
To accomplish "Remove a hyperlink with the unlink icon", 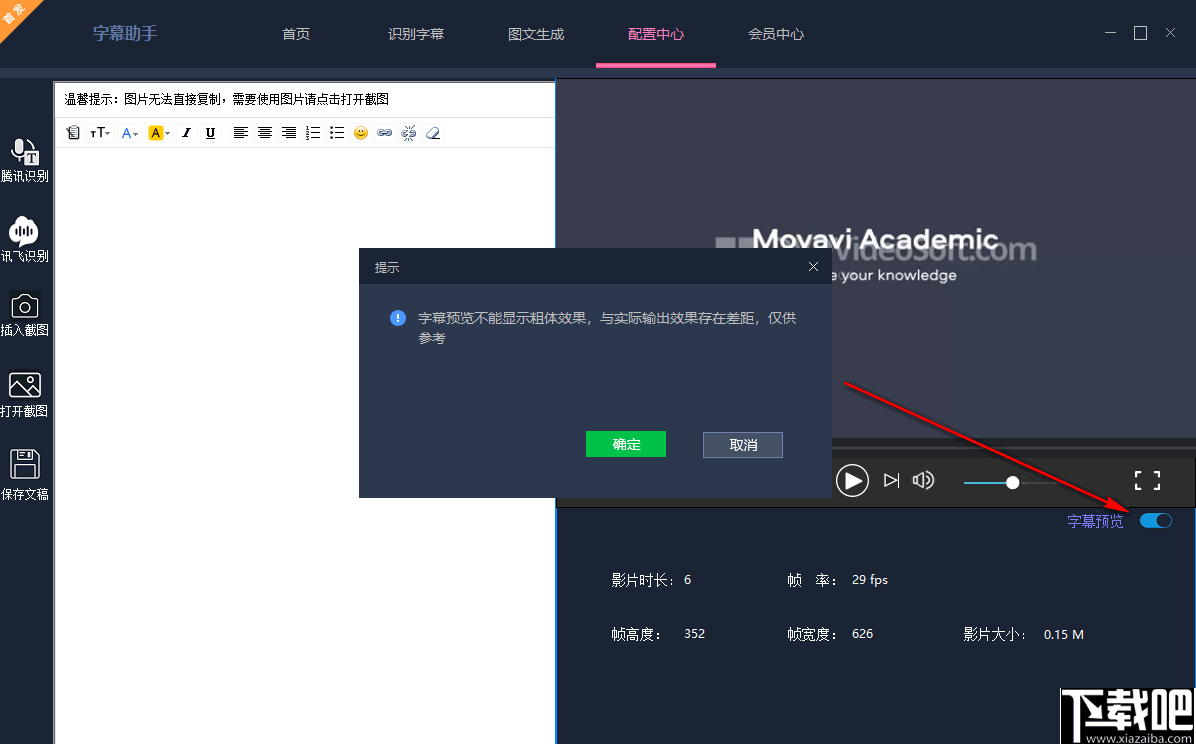I will (408, 132).
